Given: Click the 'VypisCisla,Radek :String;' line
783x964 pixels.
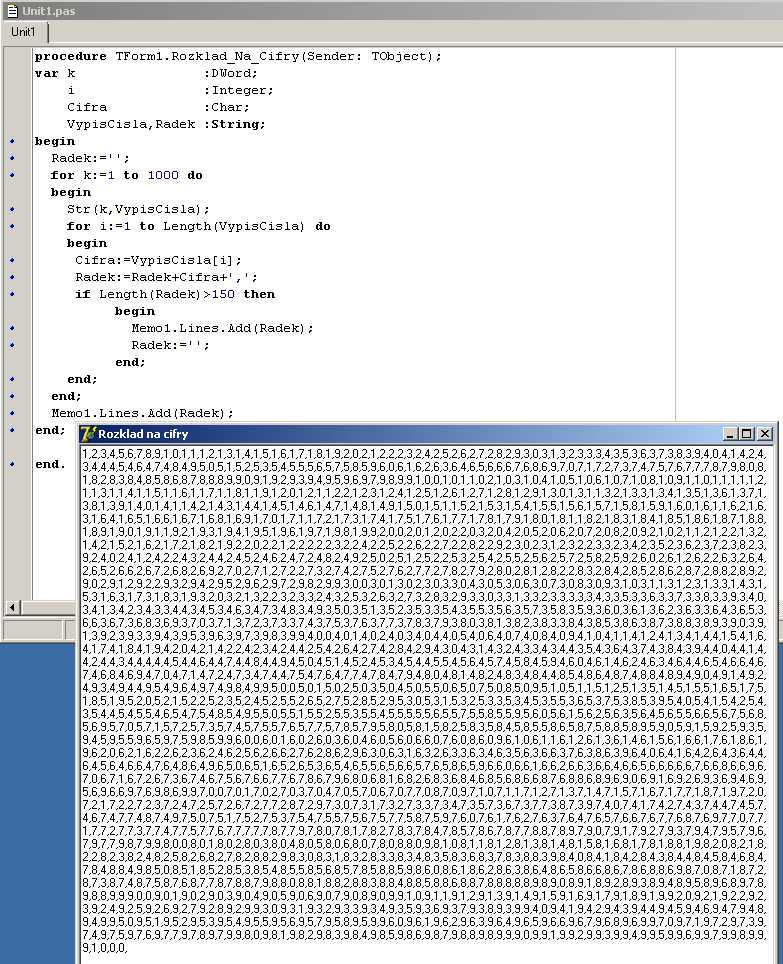Looking at the screenshot, I should coord(166,124).
